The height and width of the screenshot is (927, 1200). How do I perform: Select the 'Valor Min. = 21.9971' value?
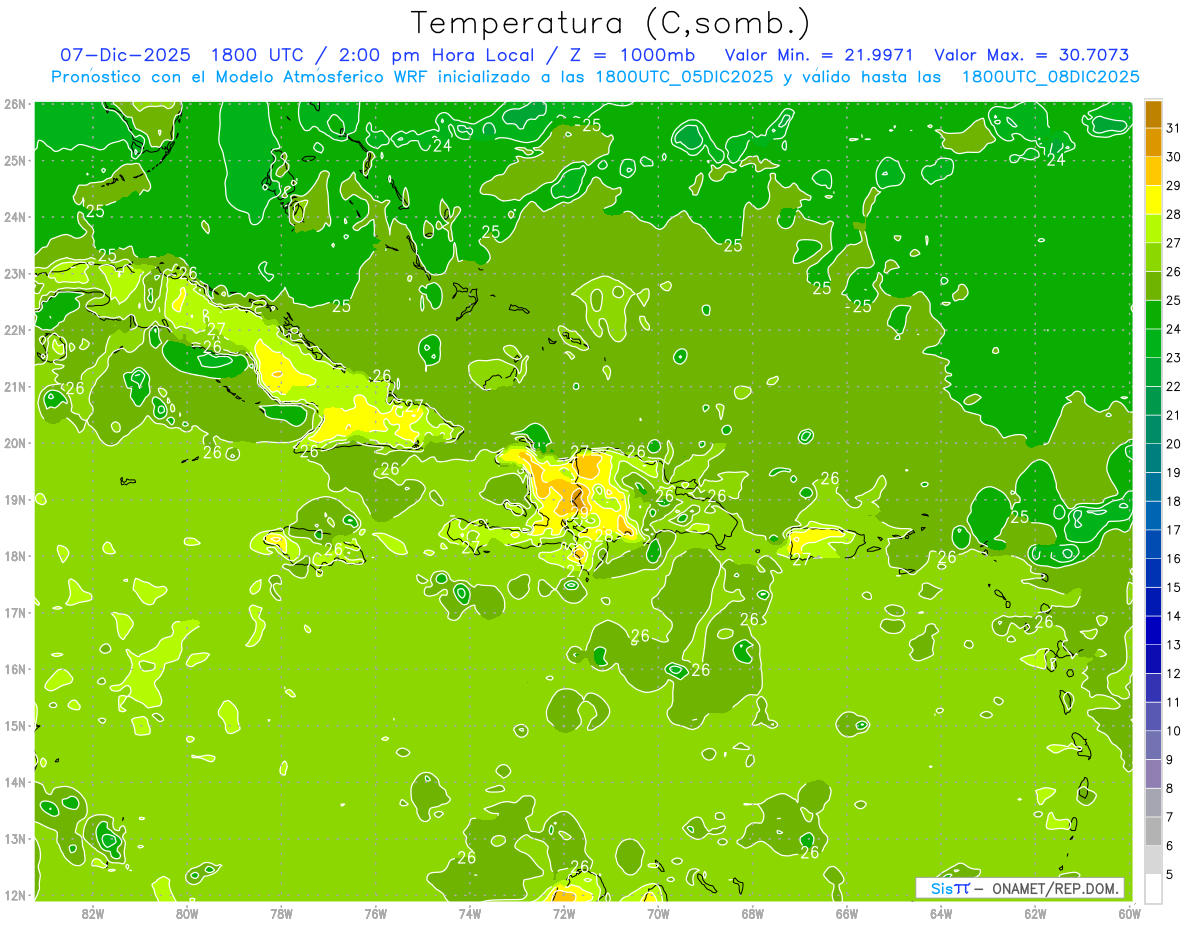click(820, 55)
